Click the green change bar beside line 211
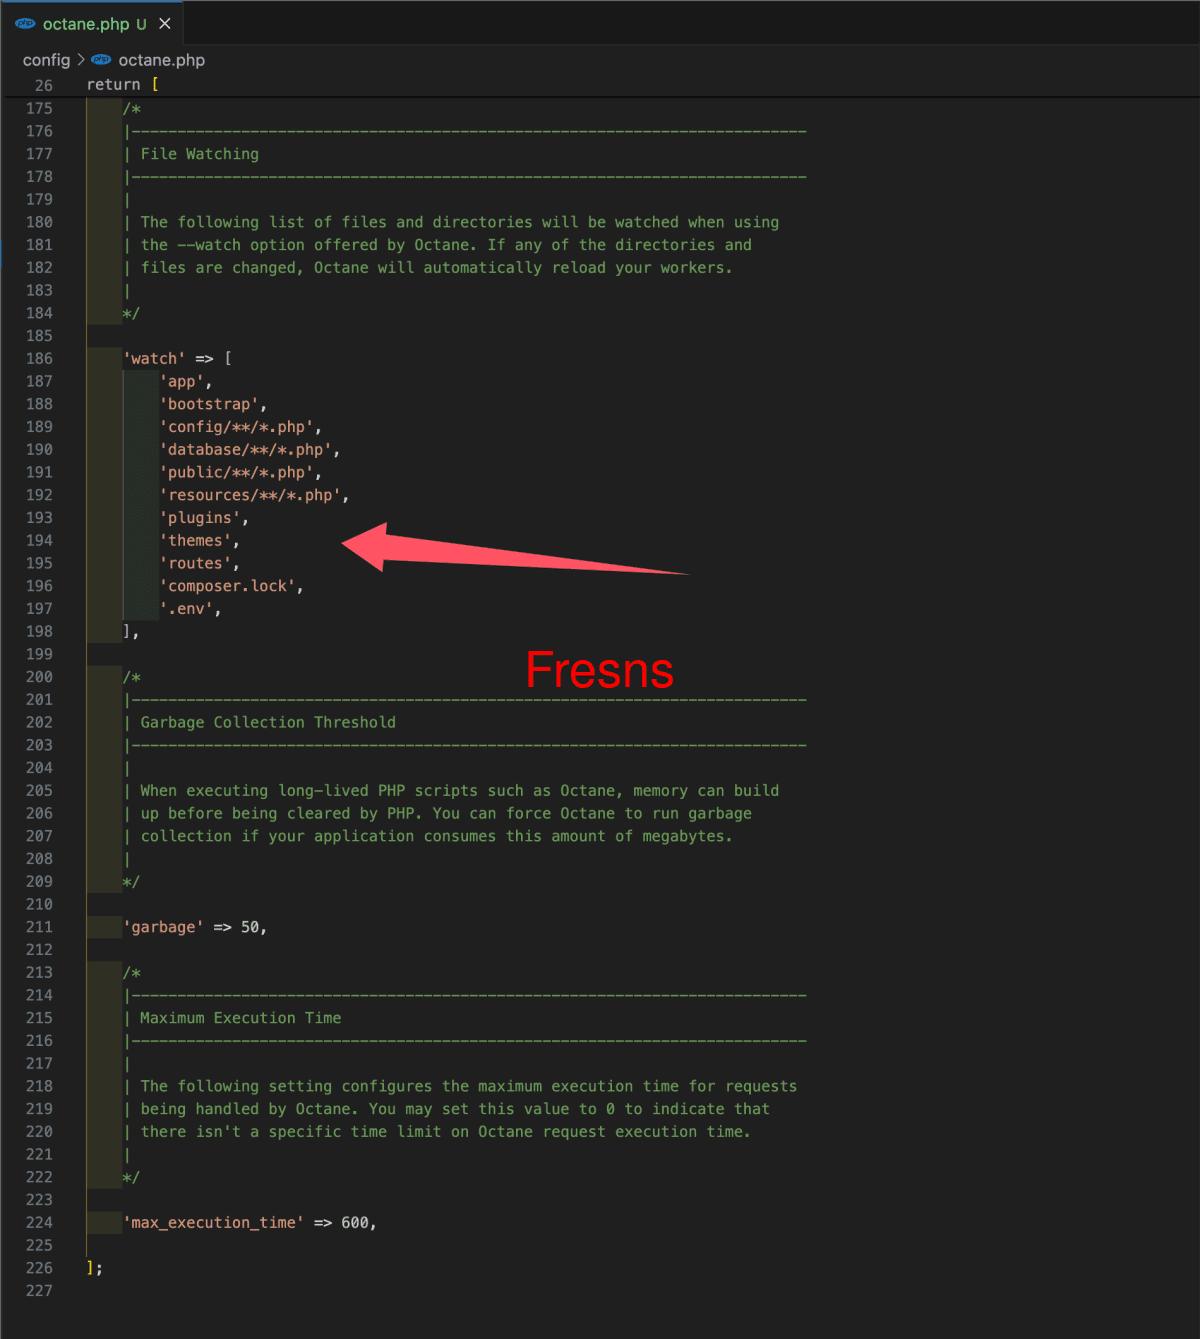Viewport: 1200px width, 1339px height. point(103,927)
